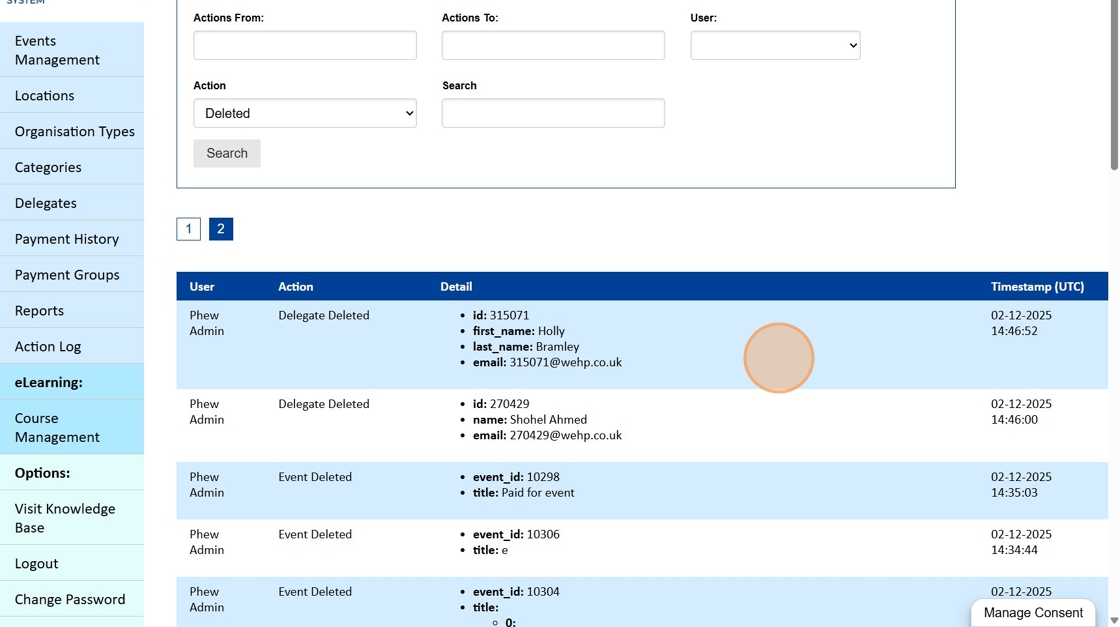The height and width of the screenshot is (627, 1120).
Task: Expand the User dropdown
Action: click(x=775, y=45)
